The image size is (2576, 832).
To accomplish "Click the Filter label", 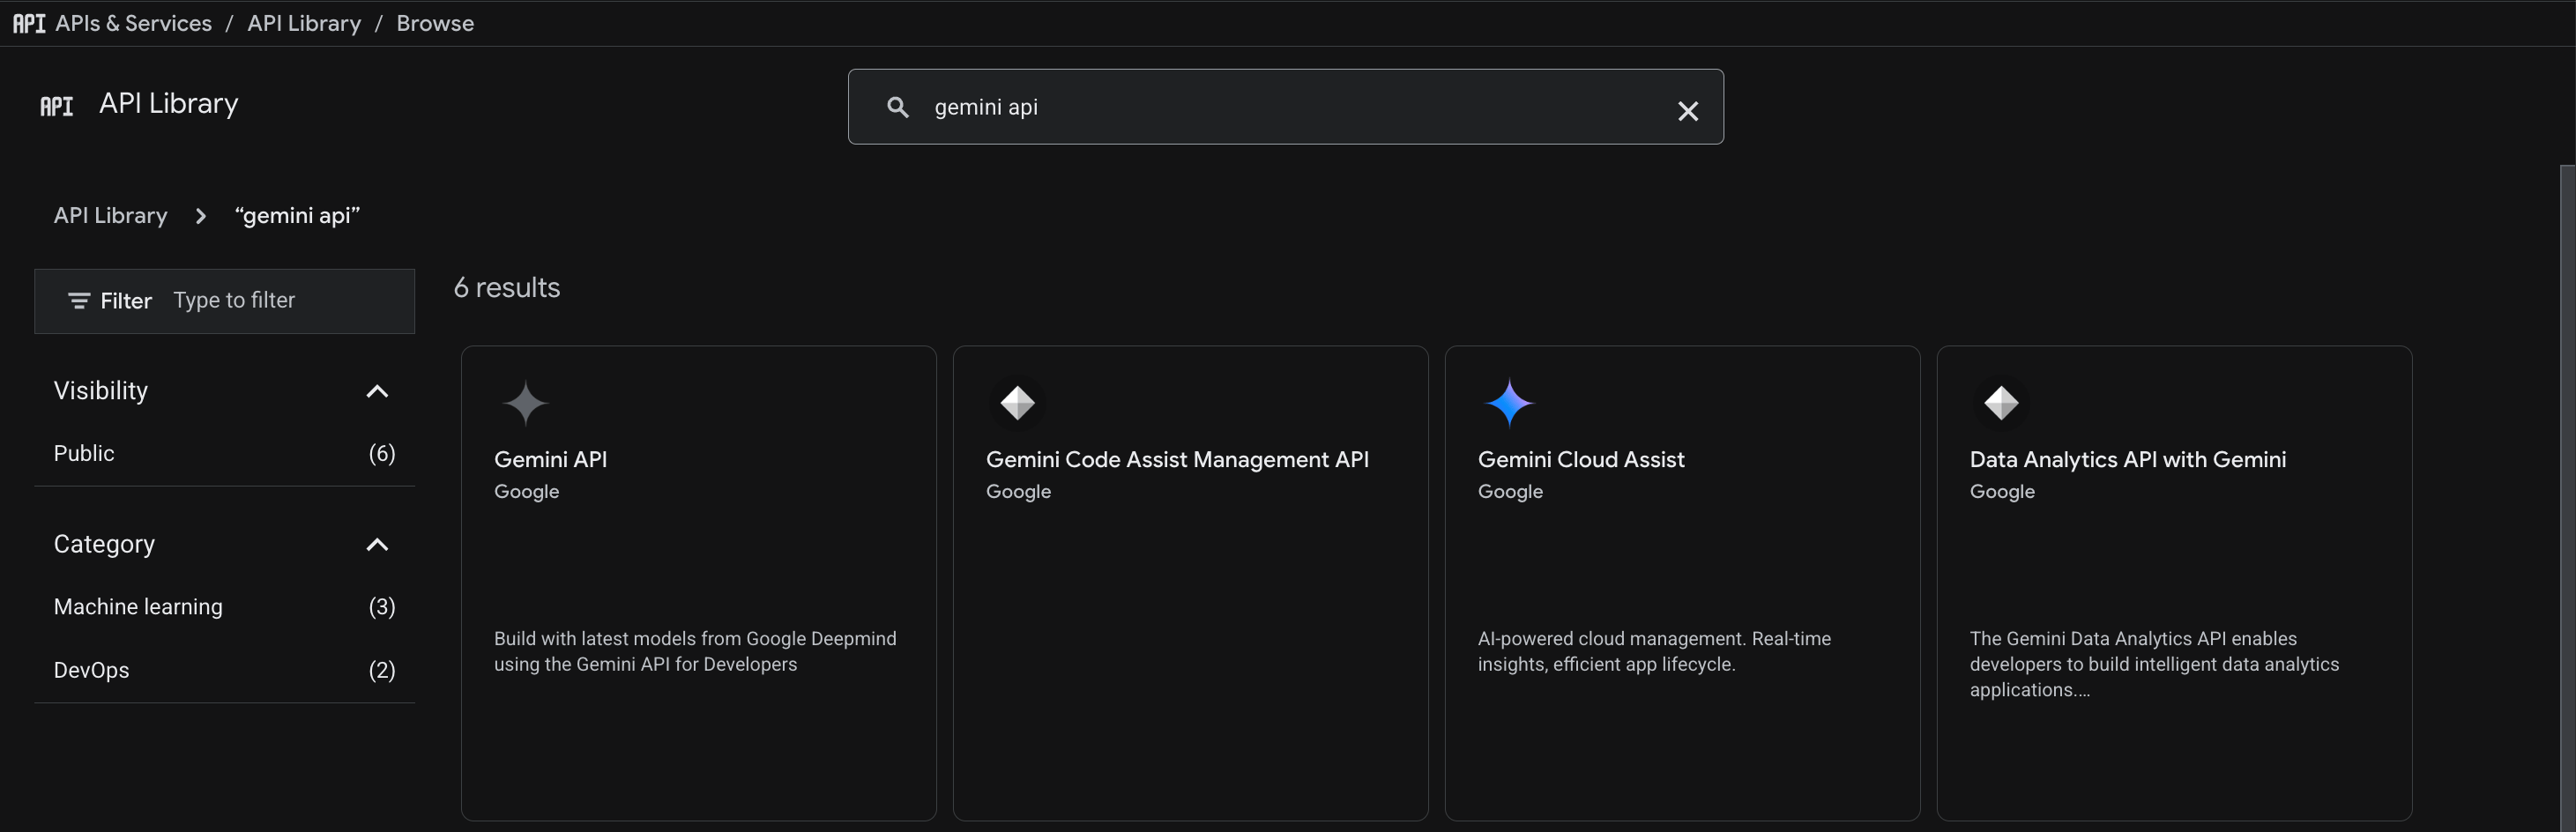I will coord(126,301).
